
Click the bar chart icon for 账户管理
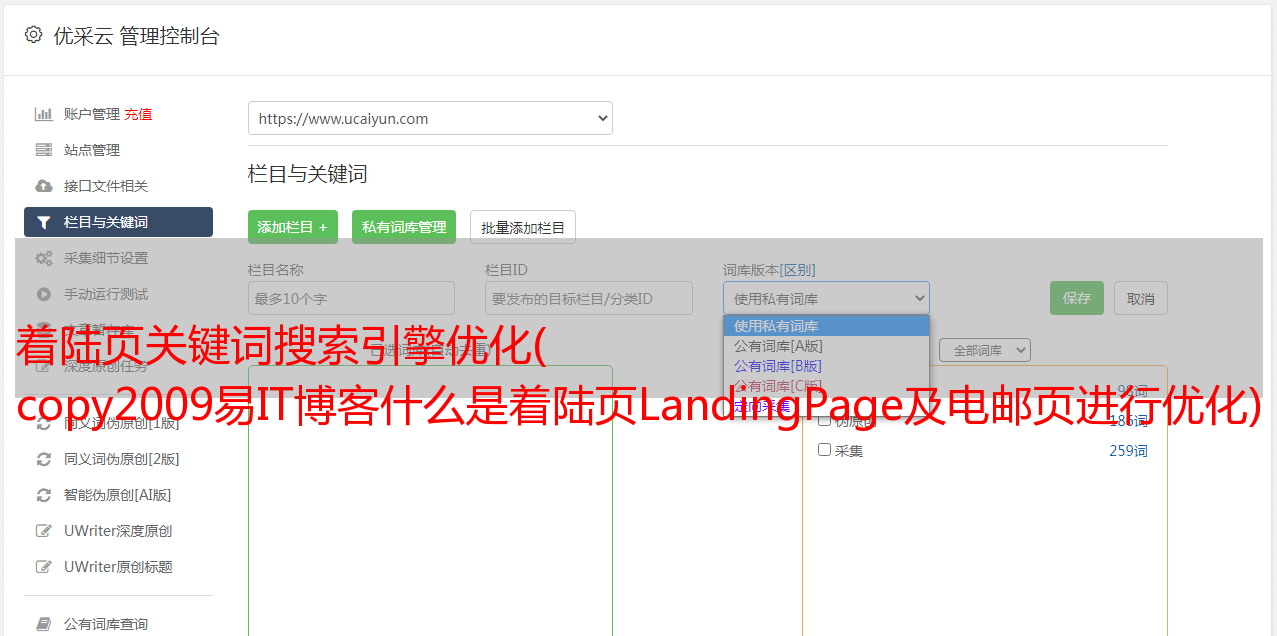[x=43, y=114]
